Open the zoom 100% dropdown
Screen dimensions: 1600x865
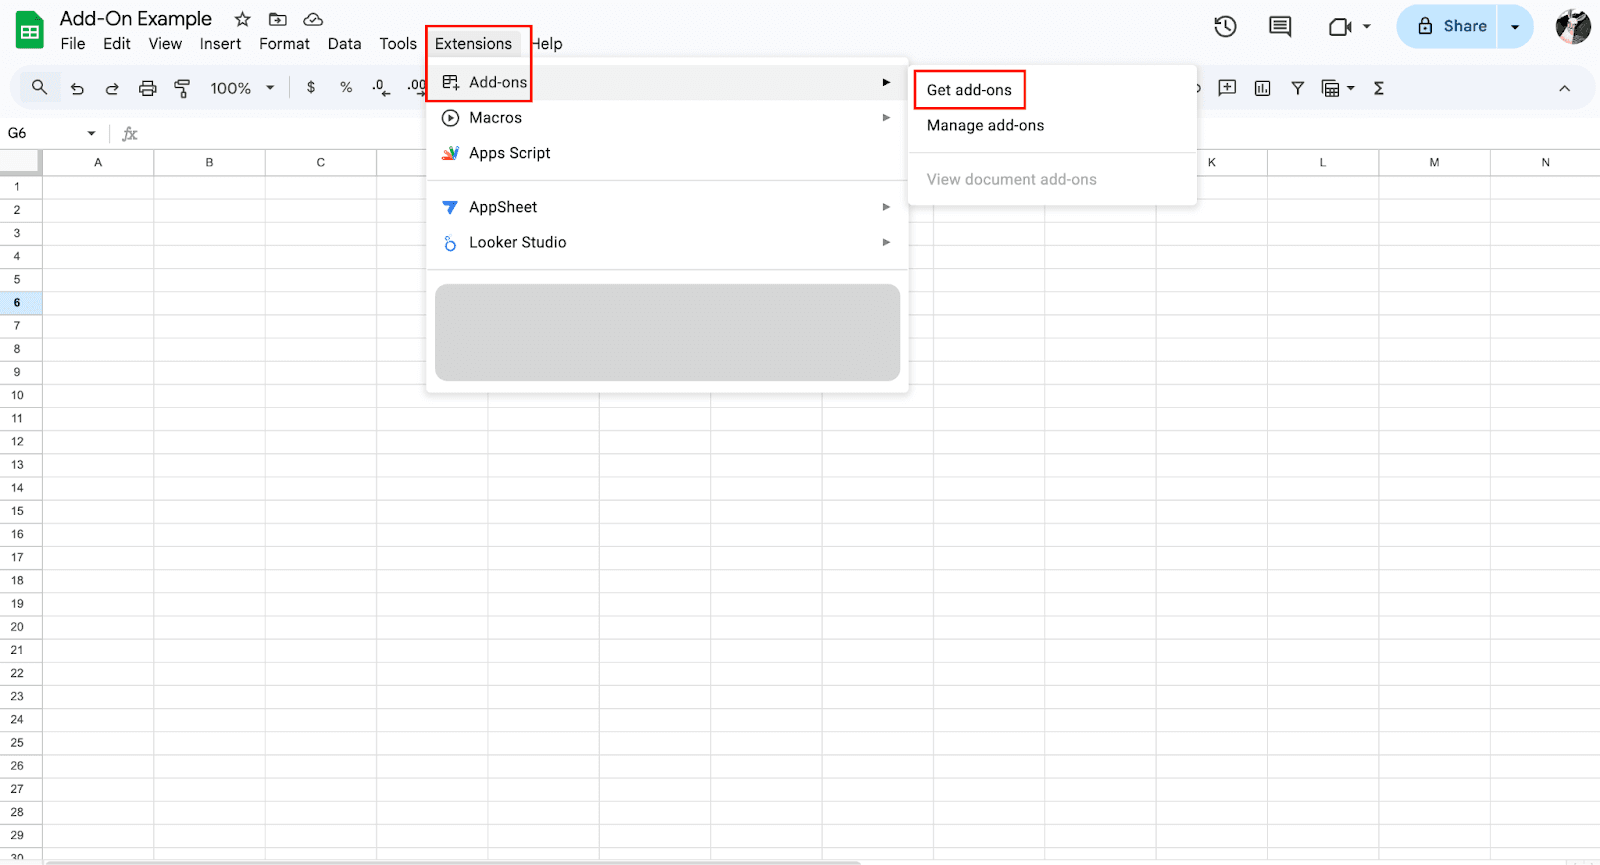(x=241, y=88)
